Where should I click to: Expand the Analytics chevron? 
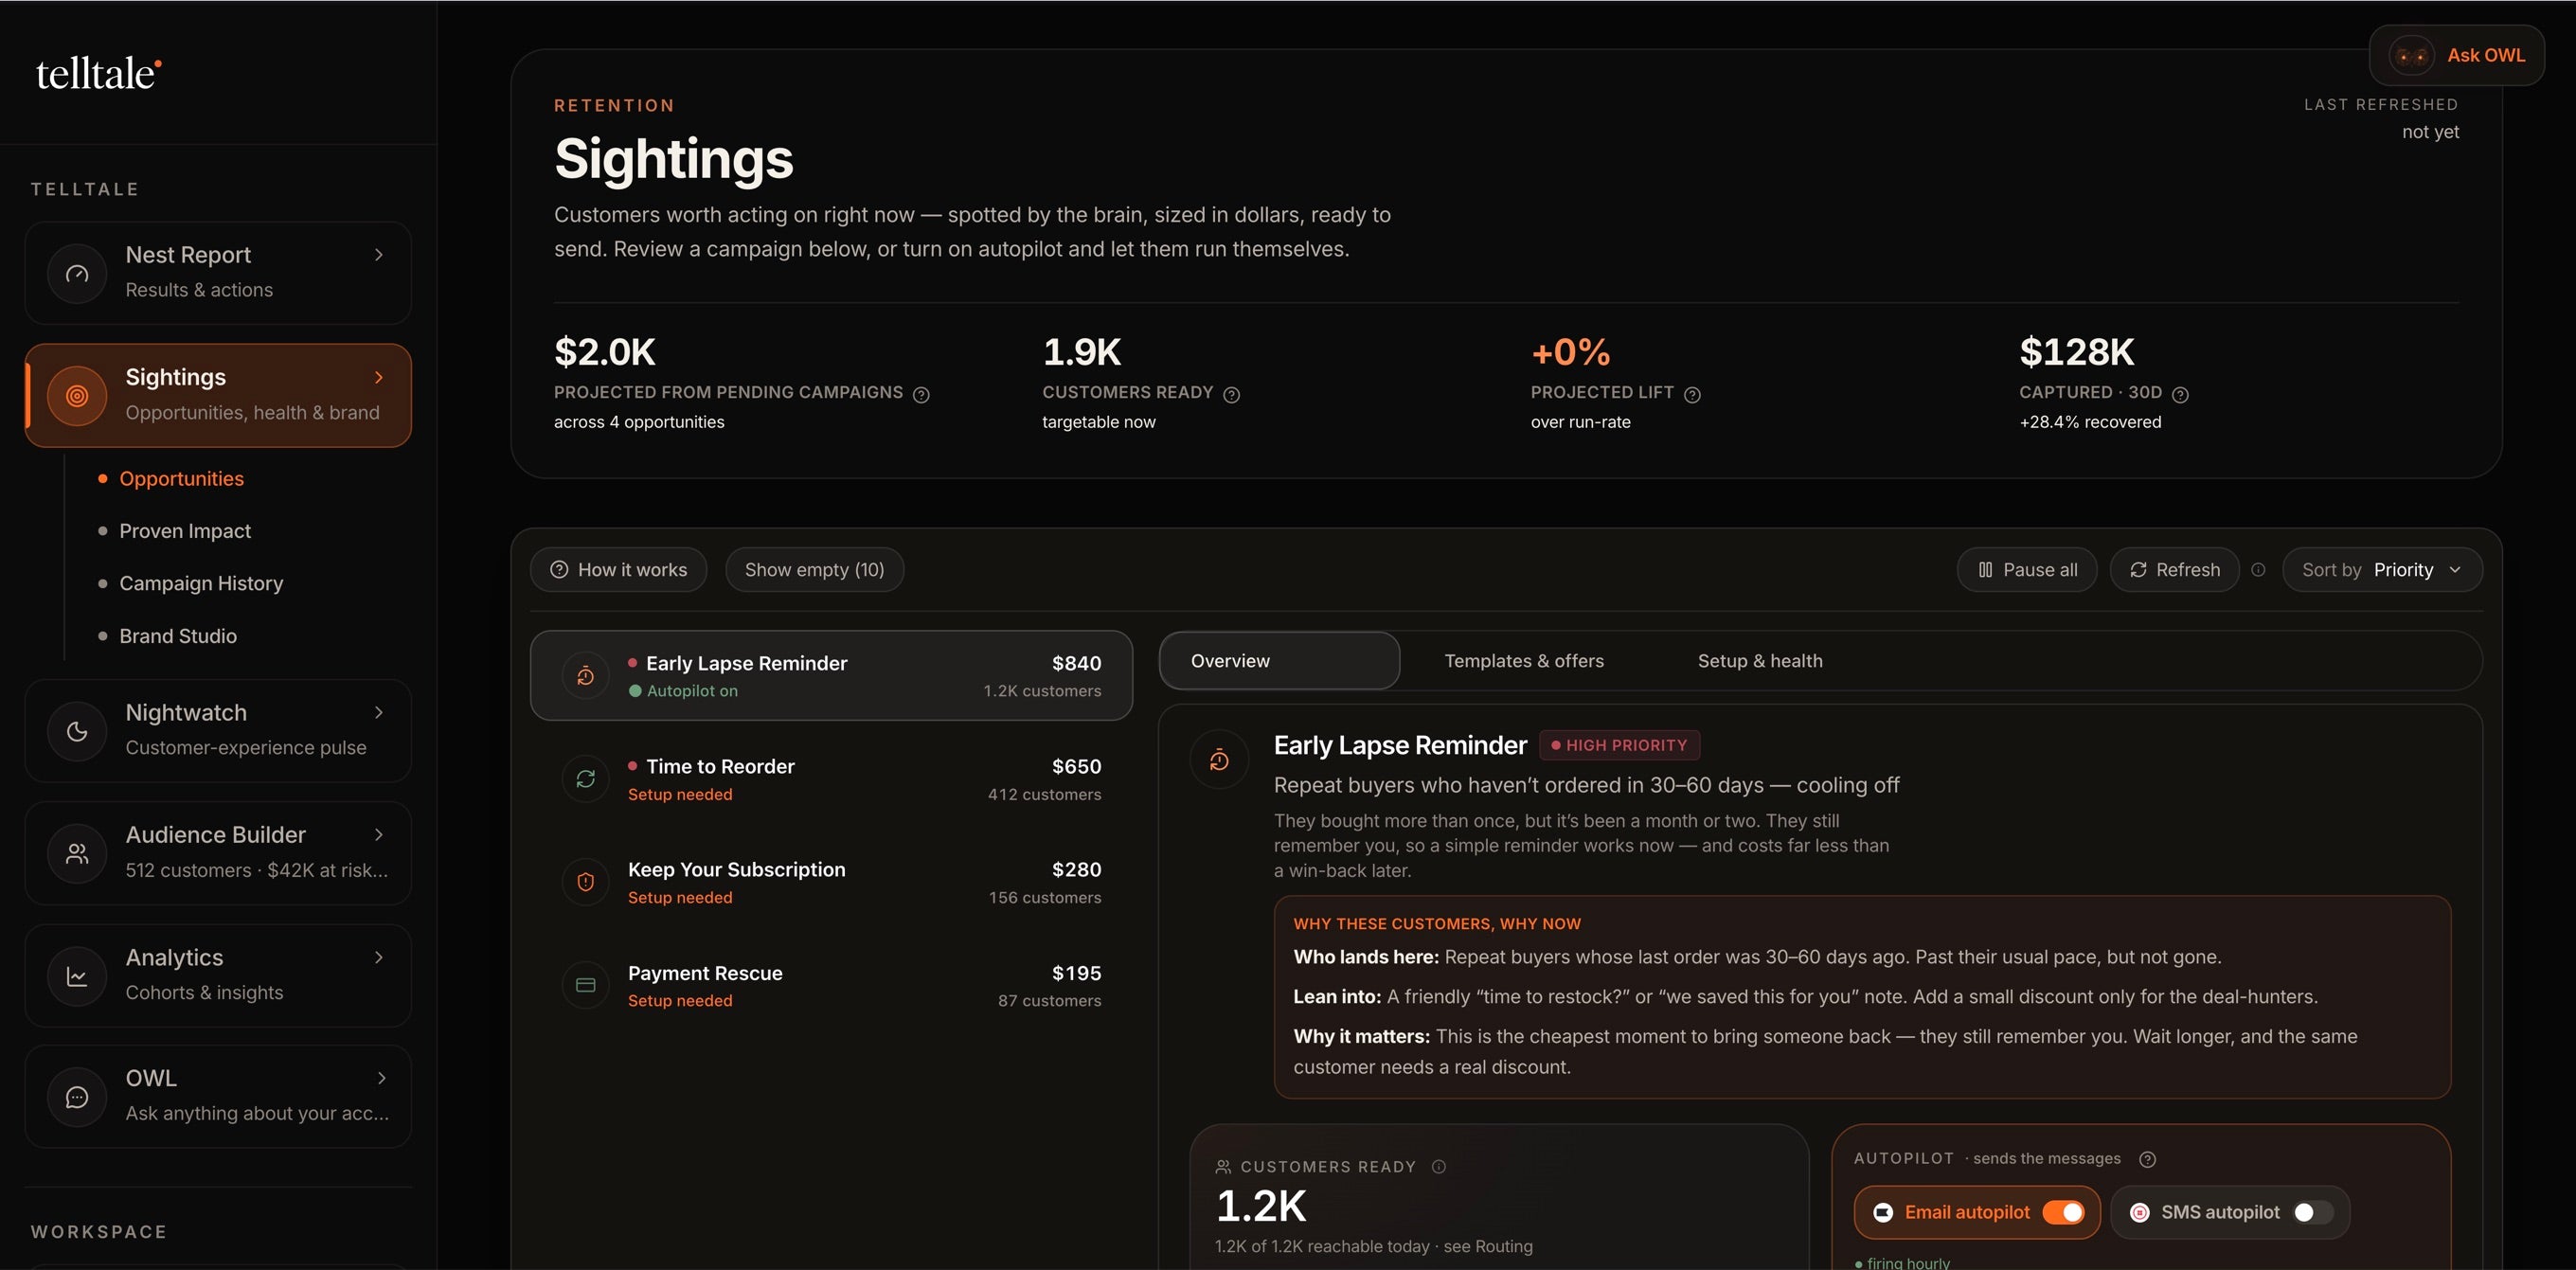[x=379, y=958]
